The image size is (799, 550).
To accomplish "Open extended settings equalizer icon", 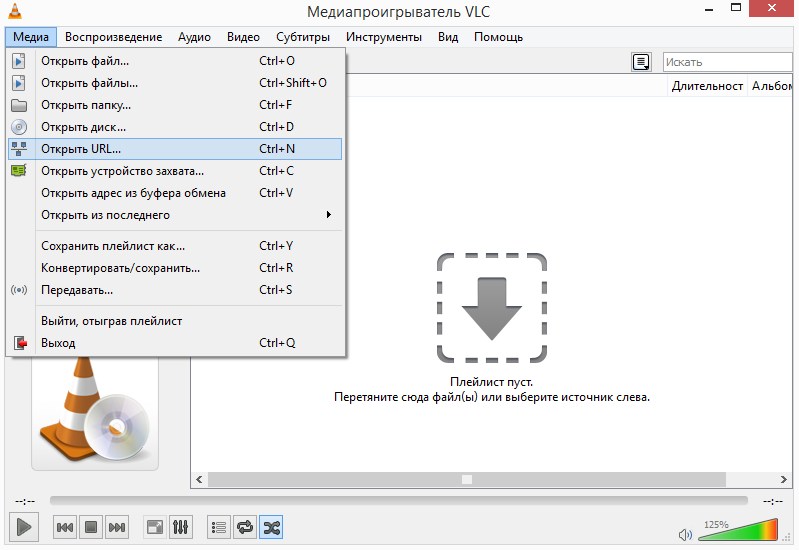I will pyautogui.click(x=180, y=527).
